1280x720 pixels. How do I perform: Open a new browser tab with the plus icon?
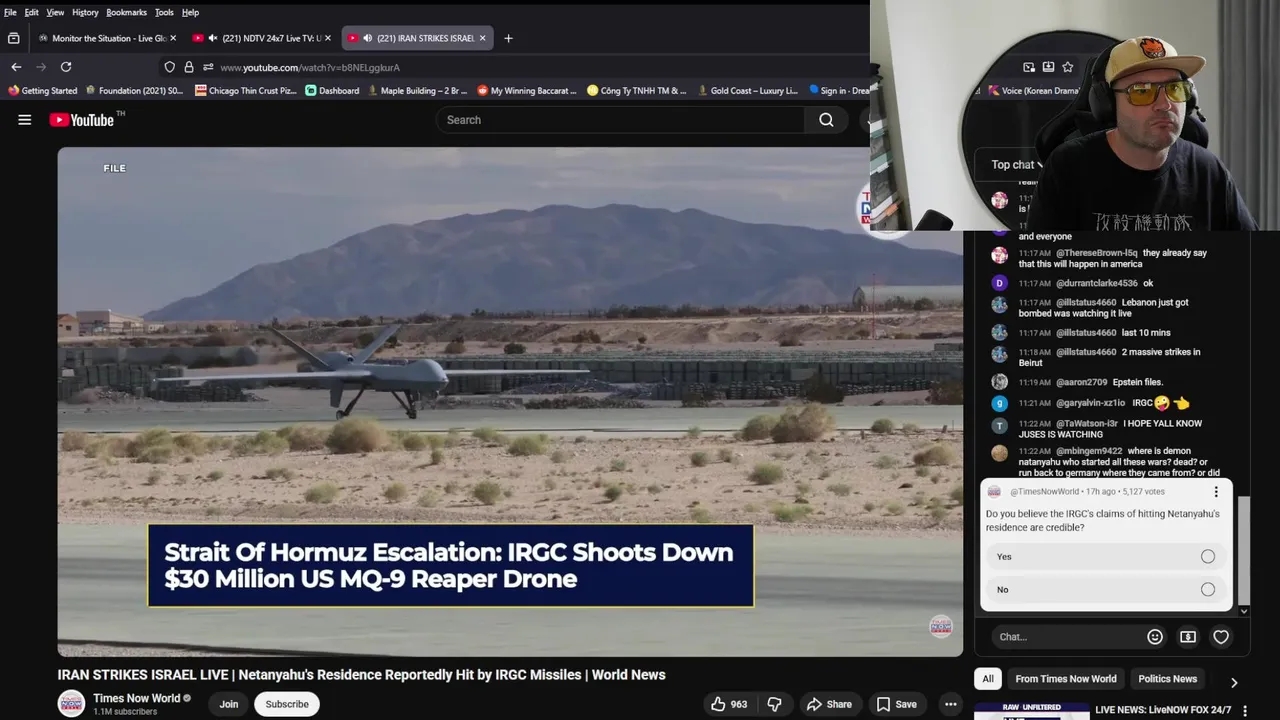pyautogui.click(x=508, y=38)
